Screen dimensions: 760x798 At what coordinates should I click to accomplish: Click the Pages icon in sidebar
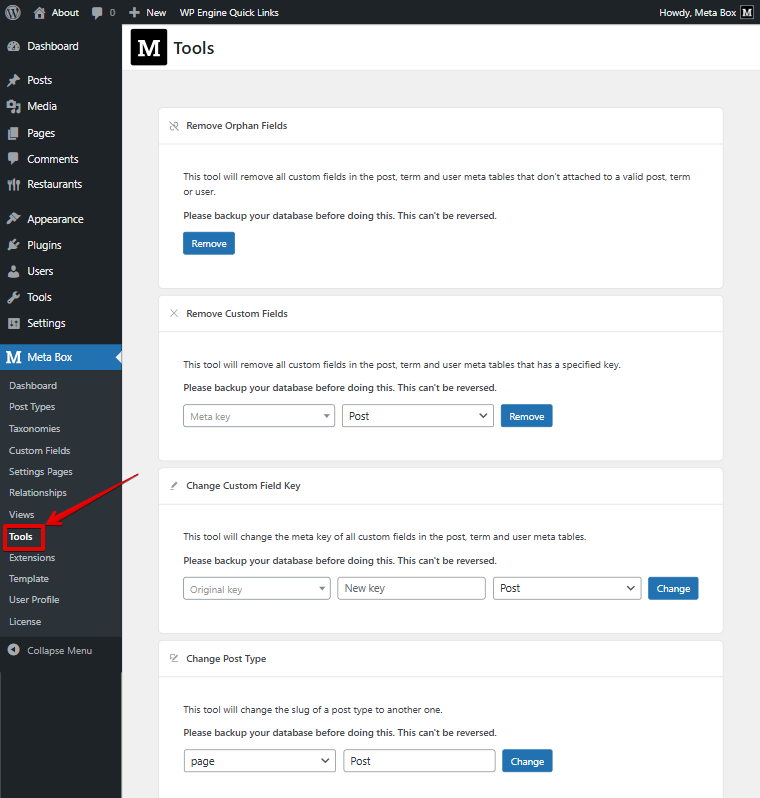tap(14, 133)
